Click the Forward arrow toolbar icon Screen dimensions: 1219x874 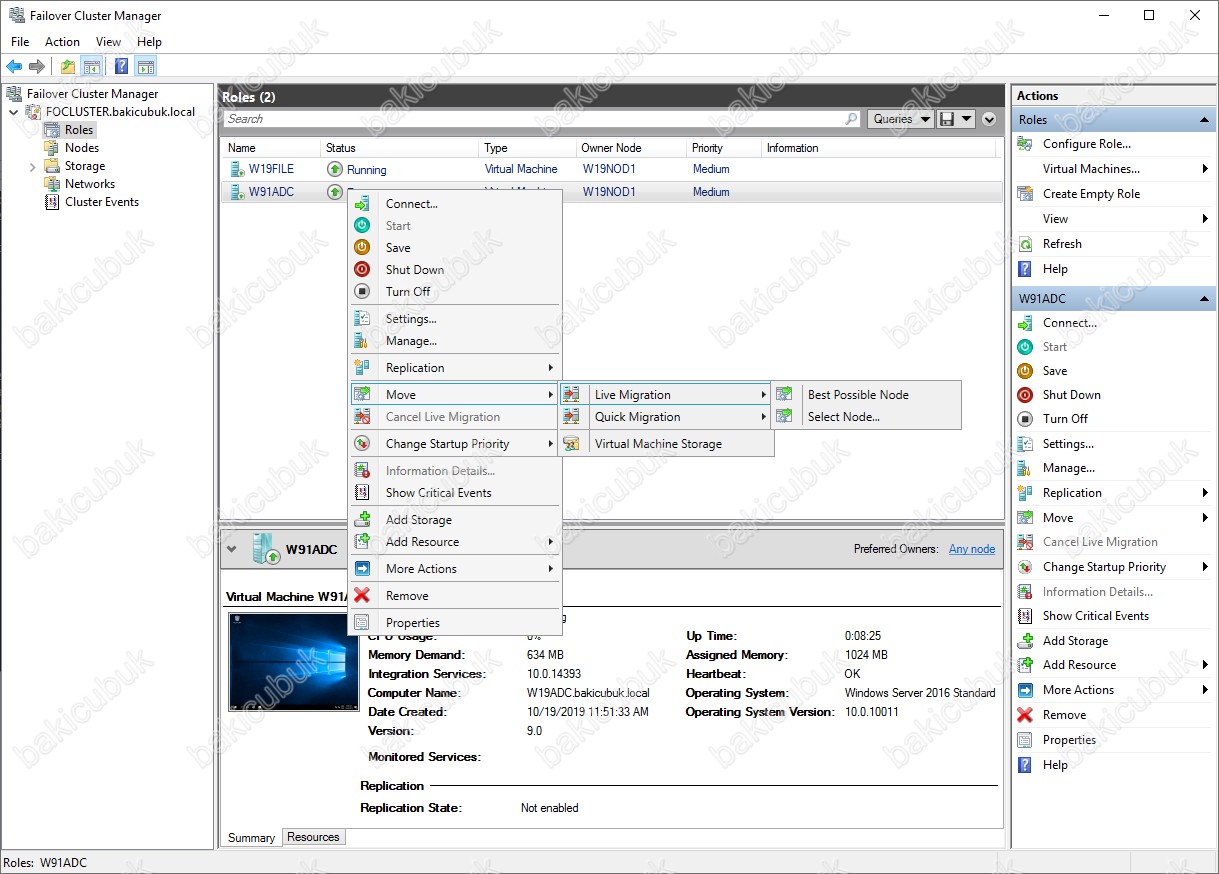click(37, 67)
